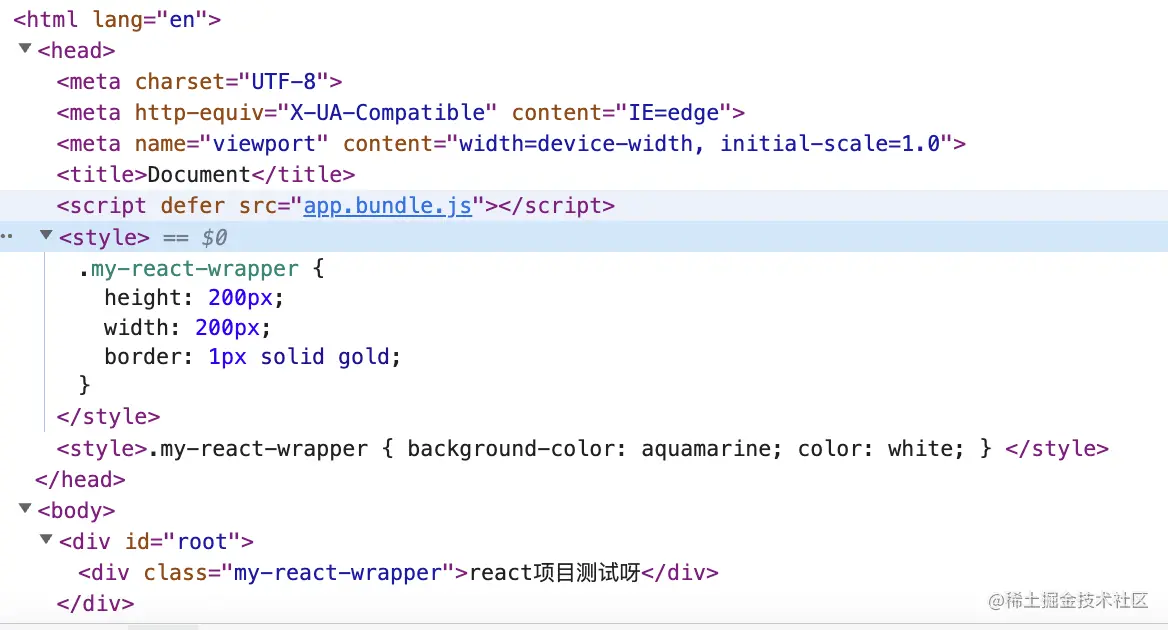Open the three-dots menu beside selected style
The image size is (1168, 630).
click(x=7, y=237)
